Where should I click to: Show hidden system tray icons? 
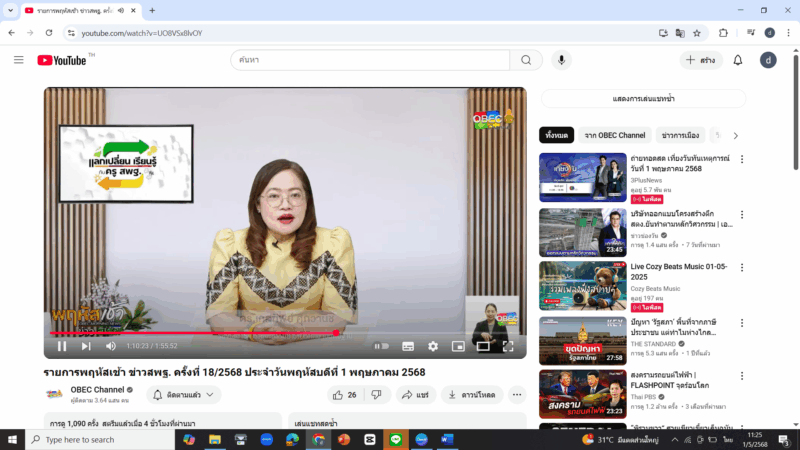pos(674,439)
